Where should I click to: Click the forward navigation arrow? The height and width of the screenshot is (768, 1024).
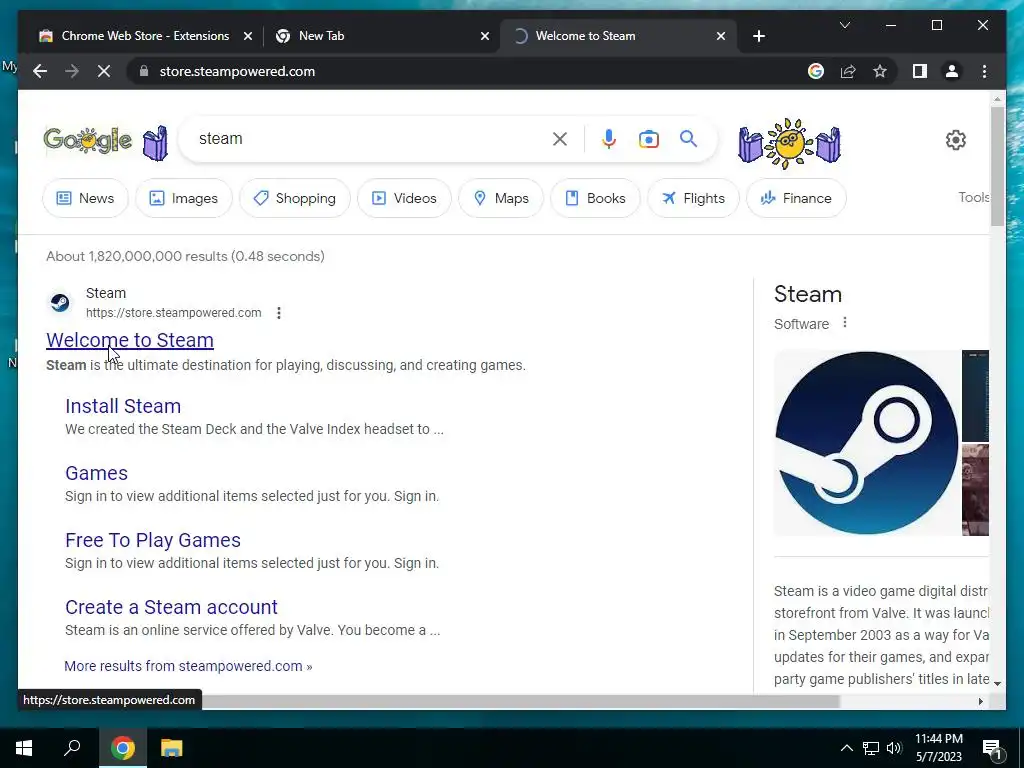72,71
